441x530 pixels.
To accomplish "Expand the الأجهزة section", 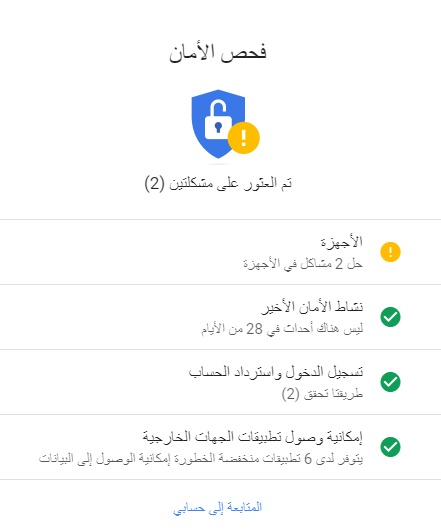I will 220,252.
